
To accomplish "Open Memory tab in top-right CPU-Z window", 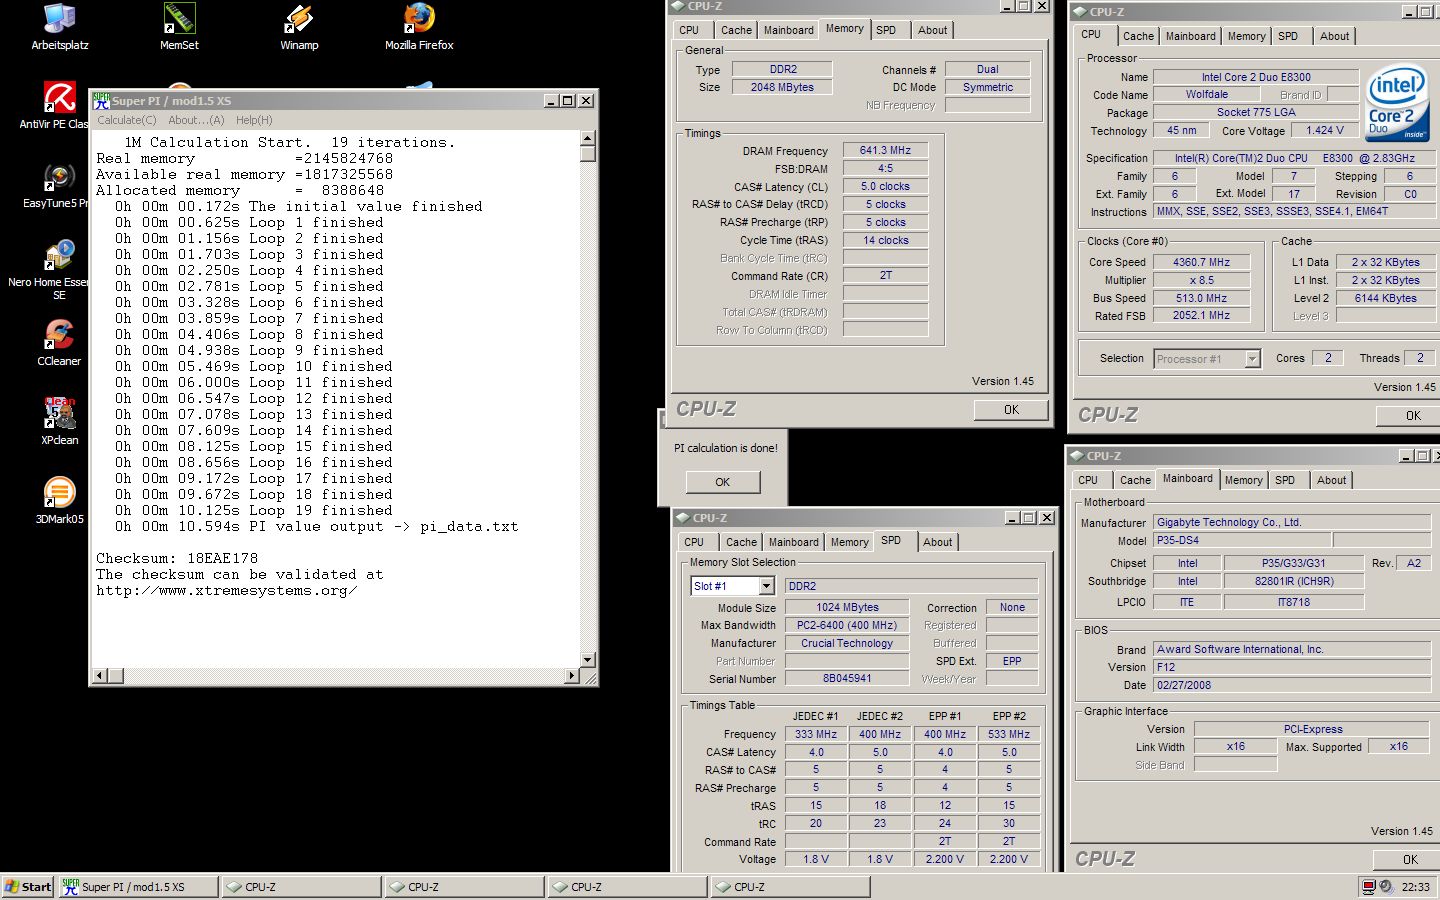I will [x=1246, y=36].
